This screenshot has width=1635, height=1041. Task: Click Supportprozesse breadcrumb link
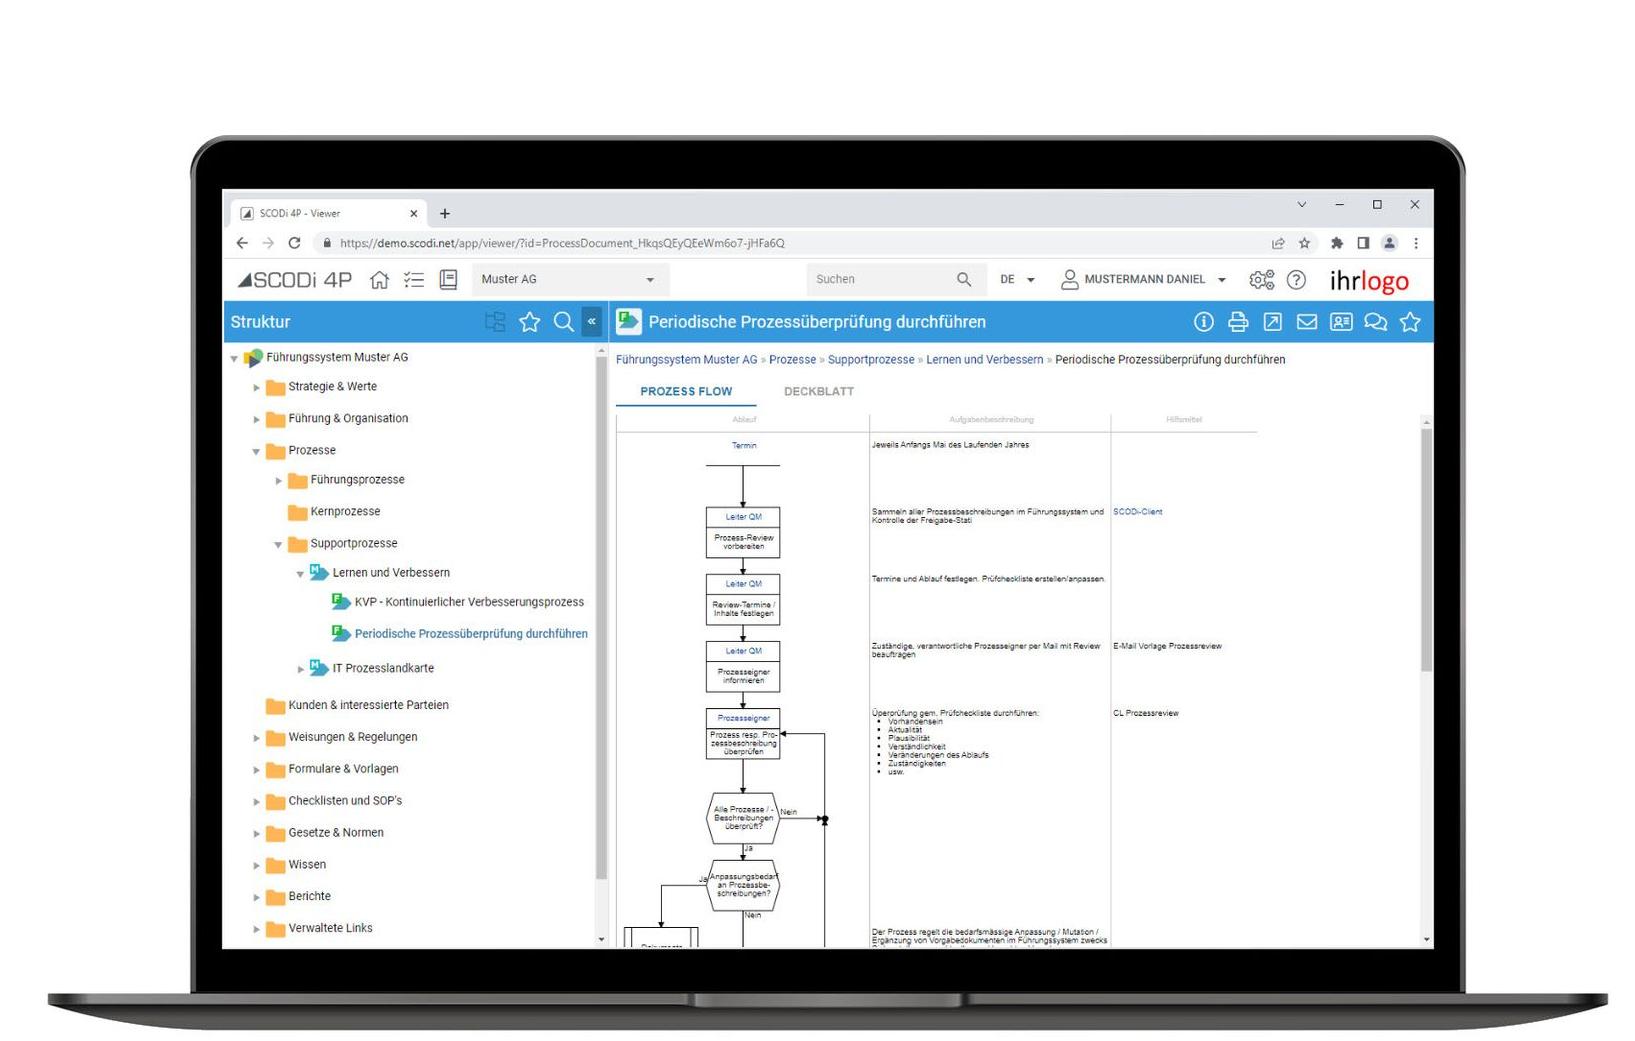pyautogui.click(x=871, y=360)
